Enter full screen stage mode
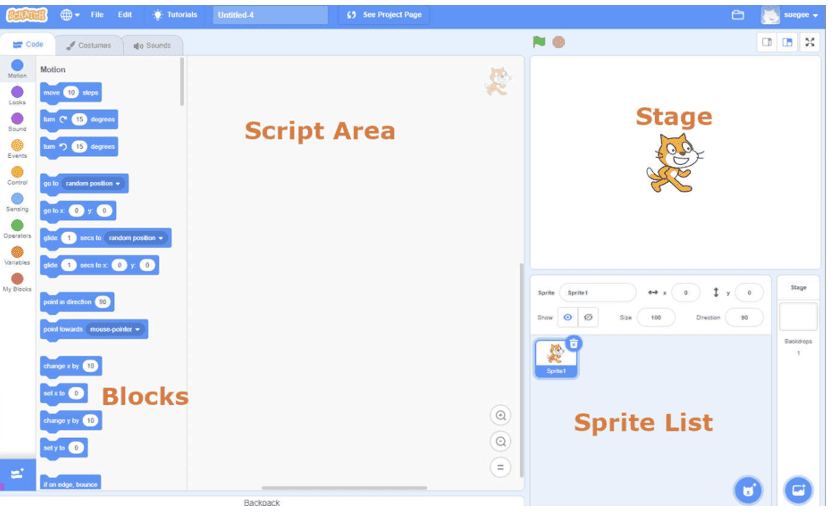This screenshot has width=832, height=512. (x=809, y=42)
